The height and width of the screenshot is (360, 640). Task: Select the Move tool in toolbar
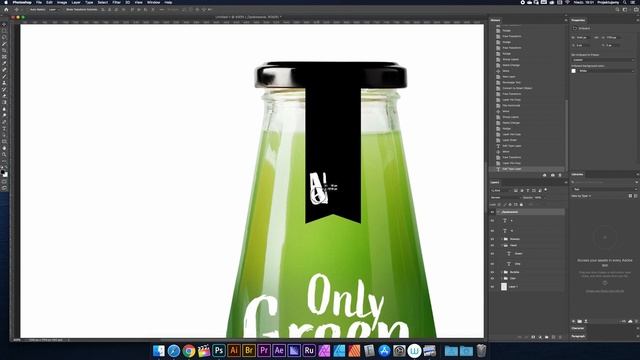coord(4,24)
